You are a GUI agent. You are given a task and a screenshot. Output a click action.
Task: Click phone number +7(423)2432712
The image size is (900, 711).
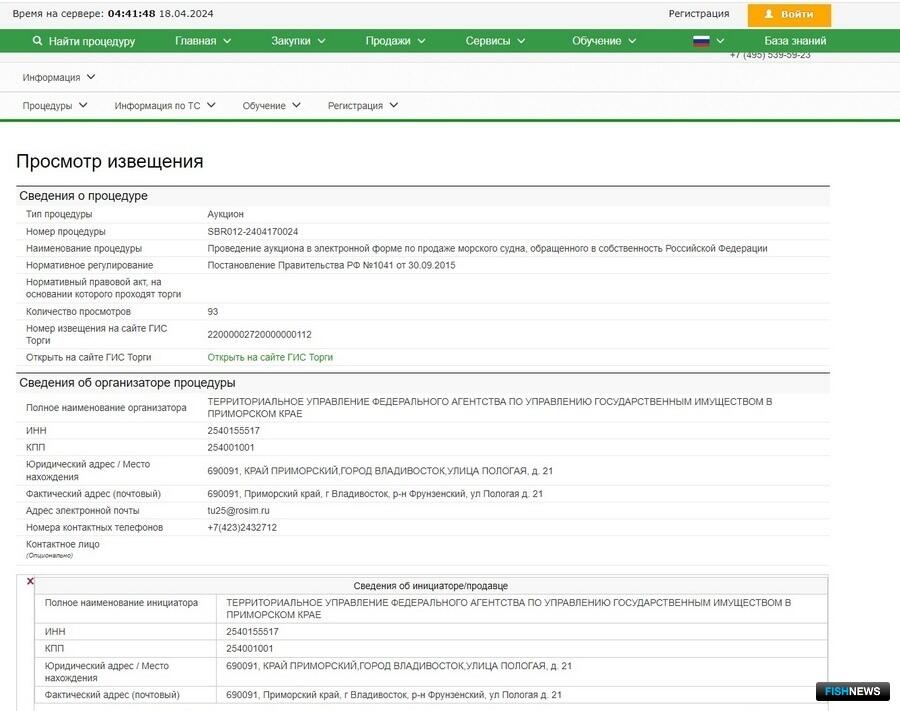(x=242, y=527)
